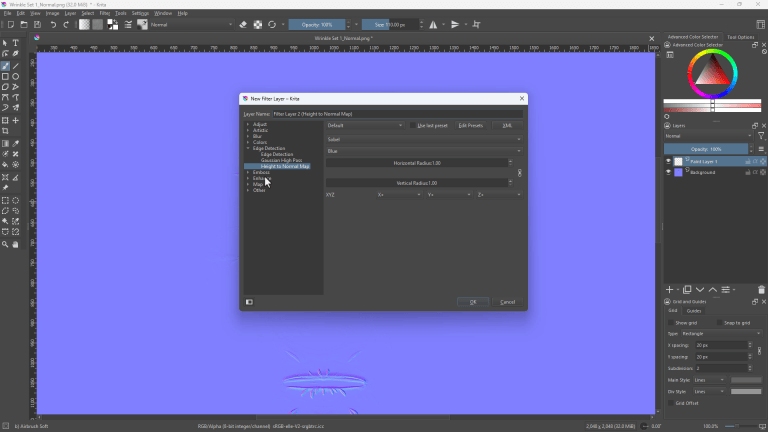
Task: Click the delete layer trash icon
Action: tap(761, 289)
